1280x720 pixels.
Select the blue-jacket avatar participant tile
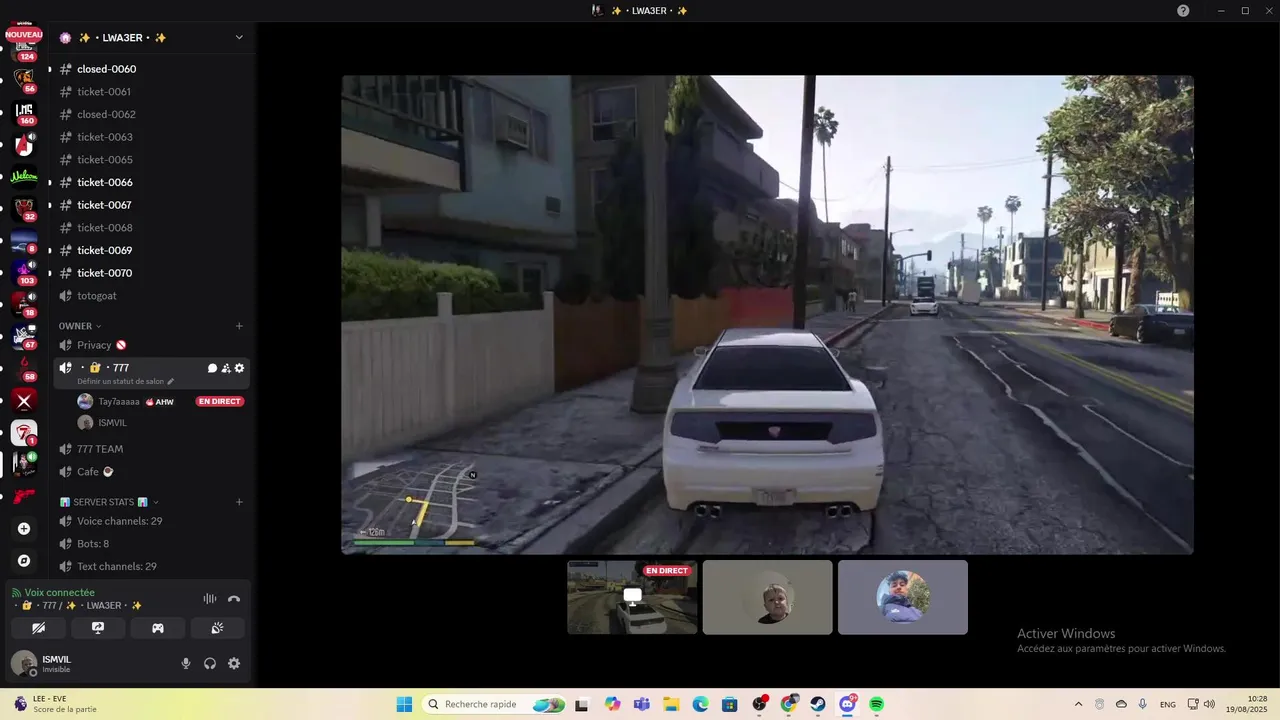[903, 597]
